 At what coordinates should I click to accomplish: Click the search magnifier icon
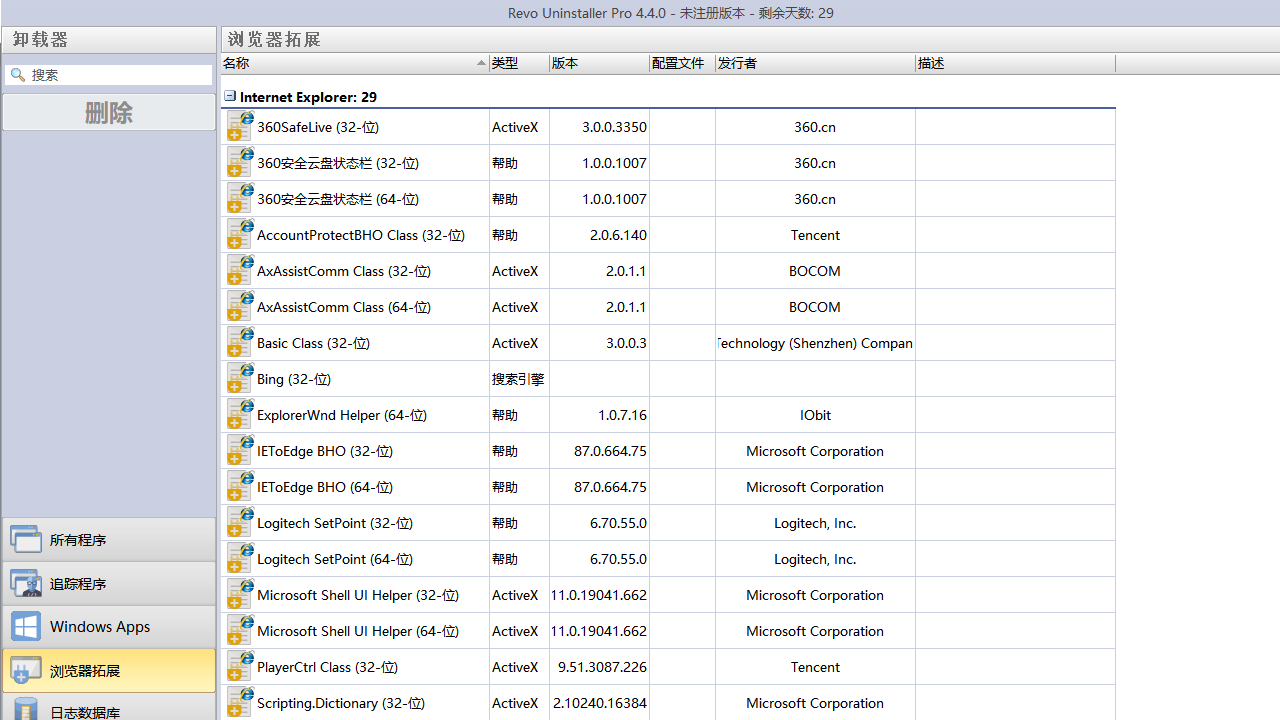[x=18, y=75]
